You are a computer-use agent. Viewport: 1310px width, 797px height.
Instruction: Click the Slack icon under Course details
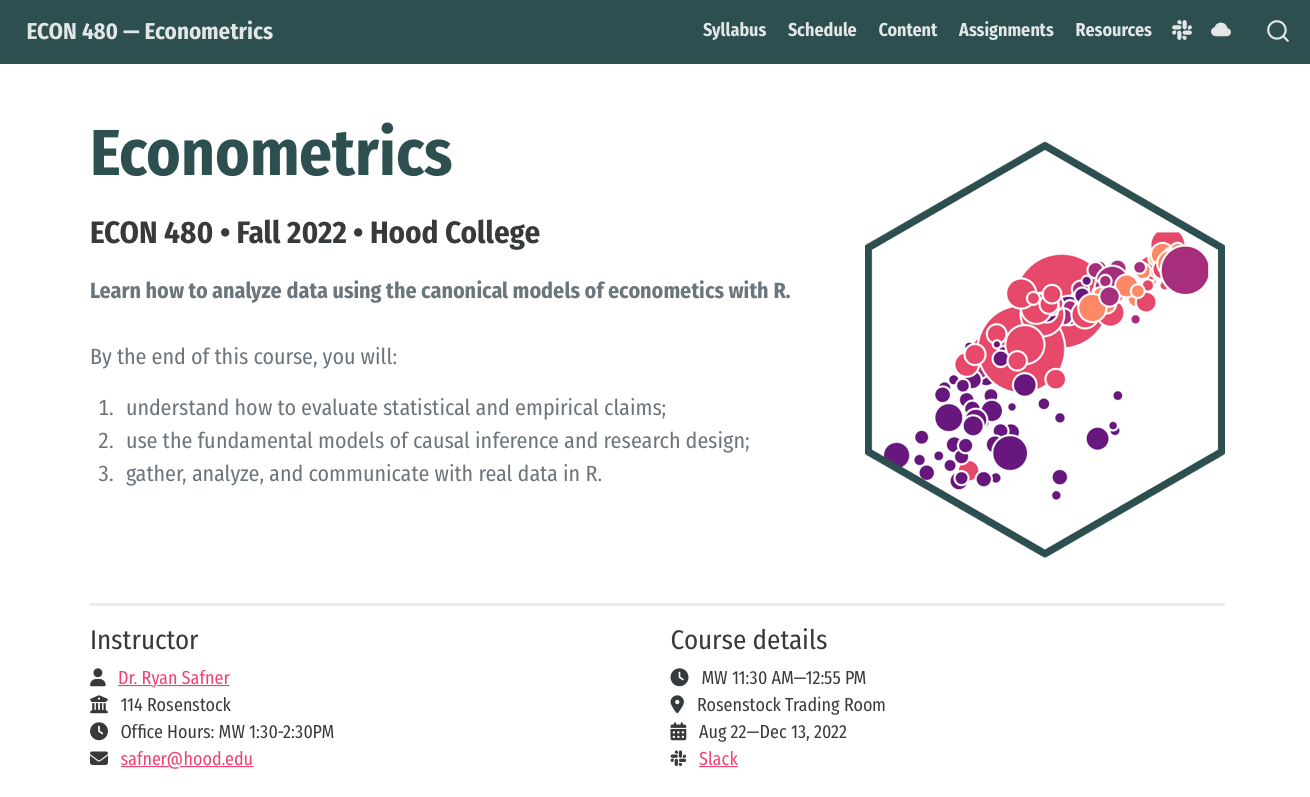point(679,758)
